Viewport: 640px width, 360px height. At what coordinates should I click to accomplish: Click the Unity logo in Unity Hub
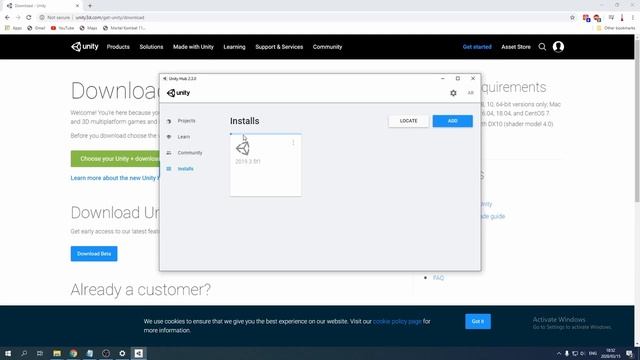178,93
